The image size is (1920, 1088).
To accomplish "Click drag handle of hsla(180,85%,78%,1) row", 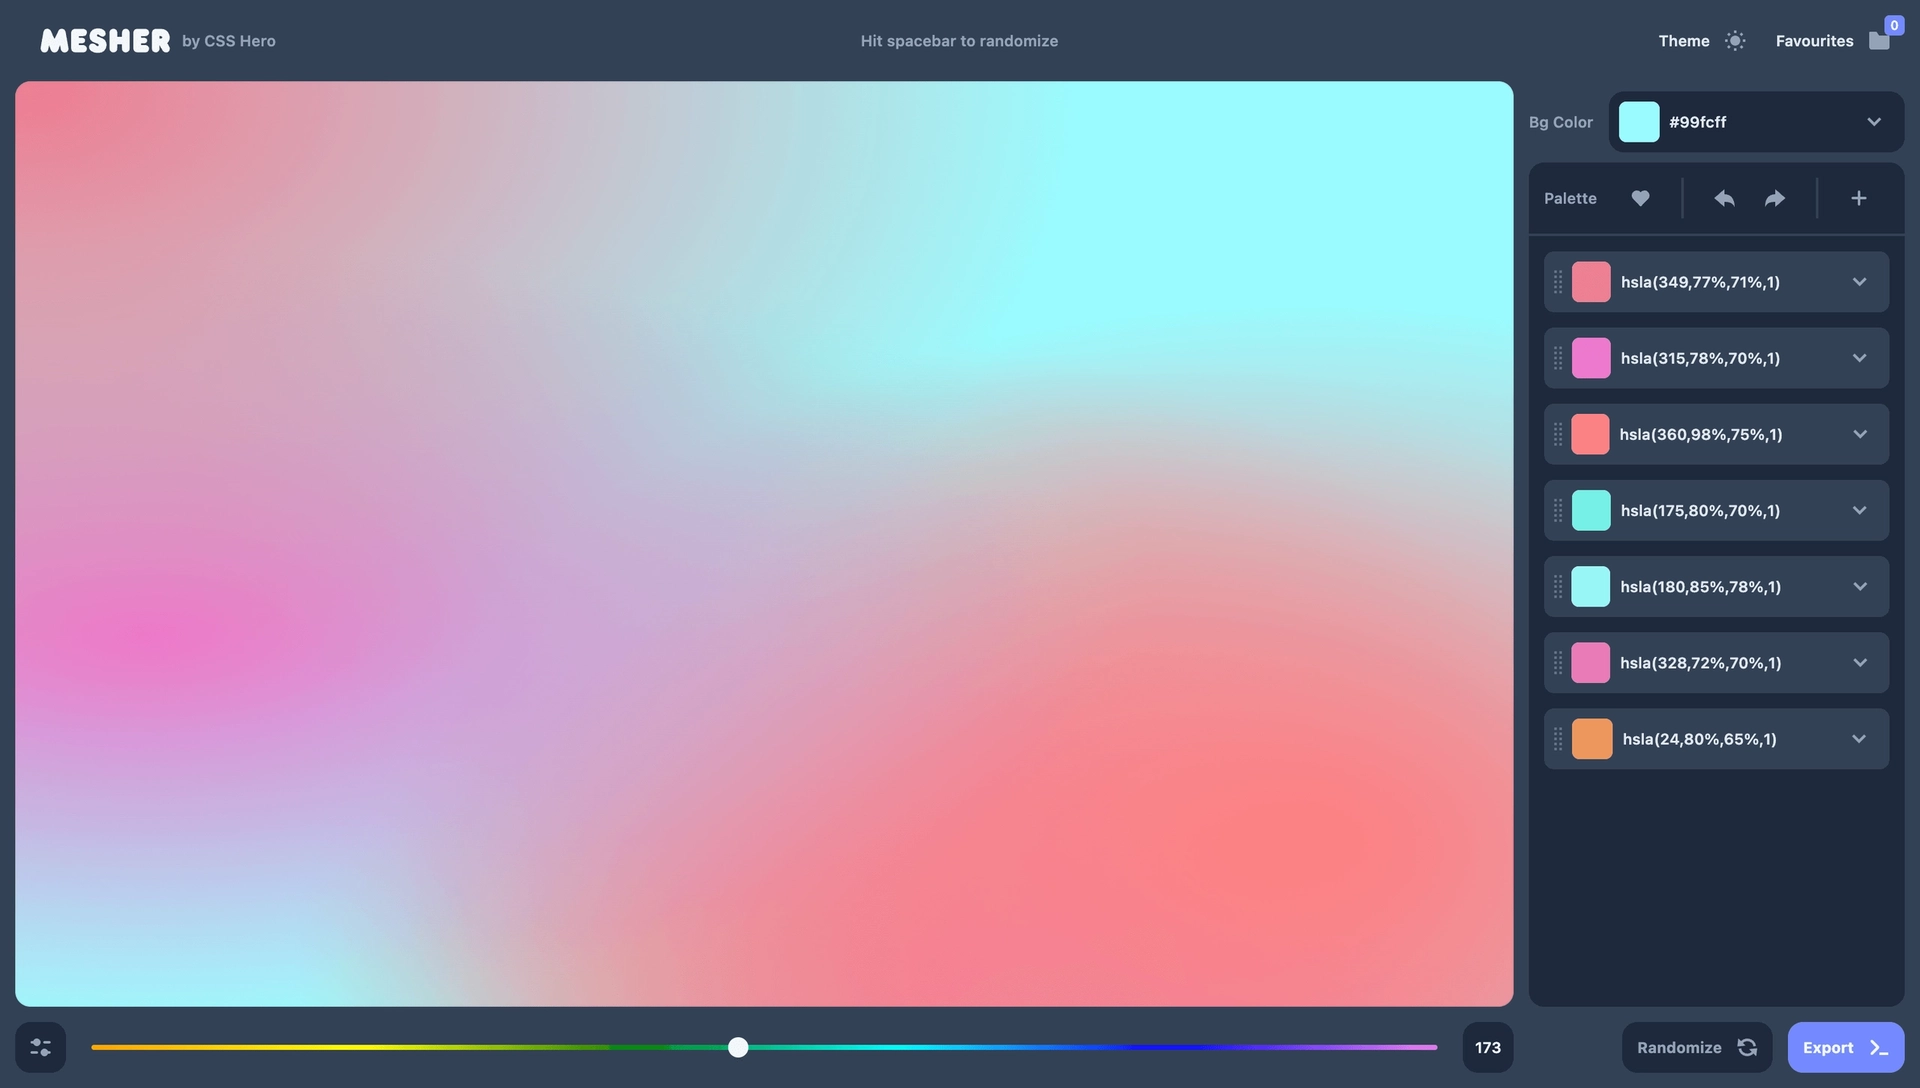I will [x=1558, y=586].
